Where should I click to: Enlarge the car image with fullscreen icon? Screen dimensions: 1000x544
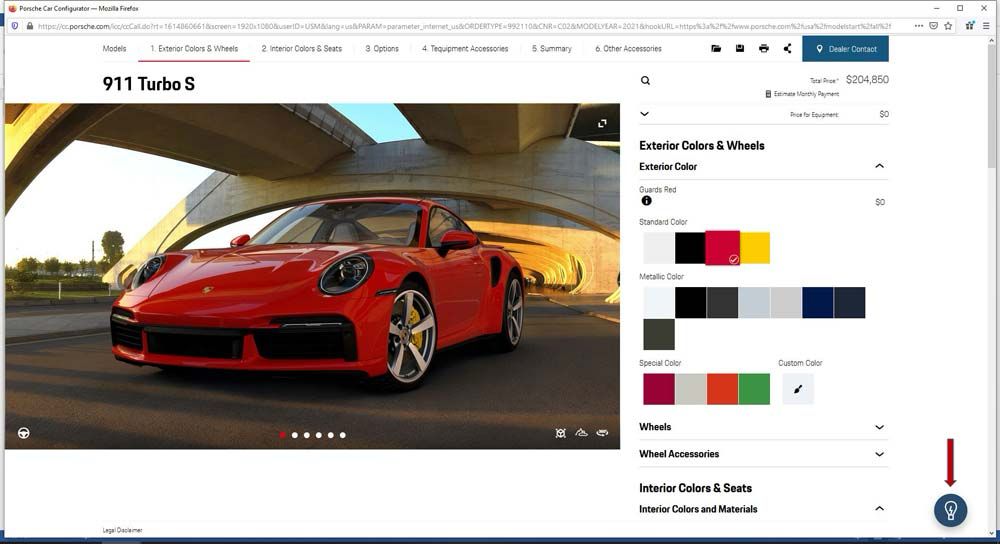[602, 123]
